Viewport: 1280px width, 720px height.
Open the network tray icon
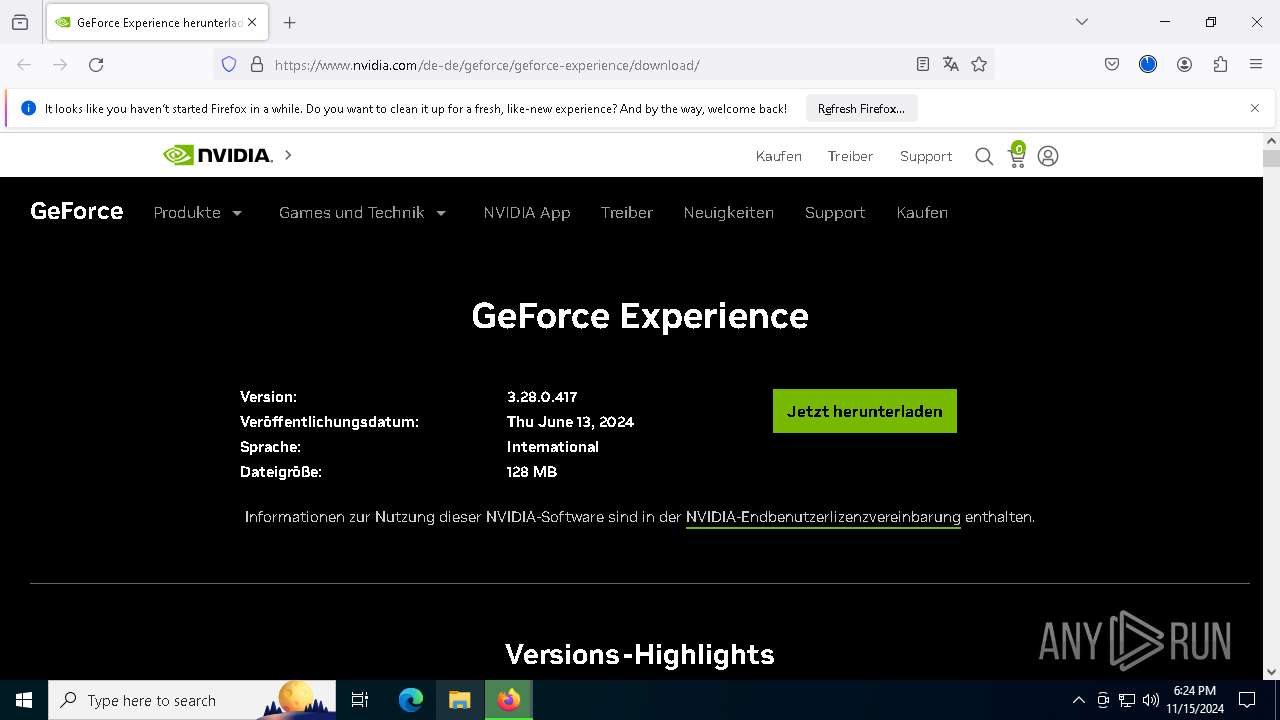click(1127, 700)
